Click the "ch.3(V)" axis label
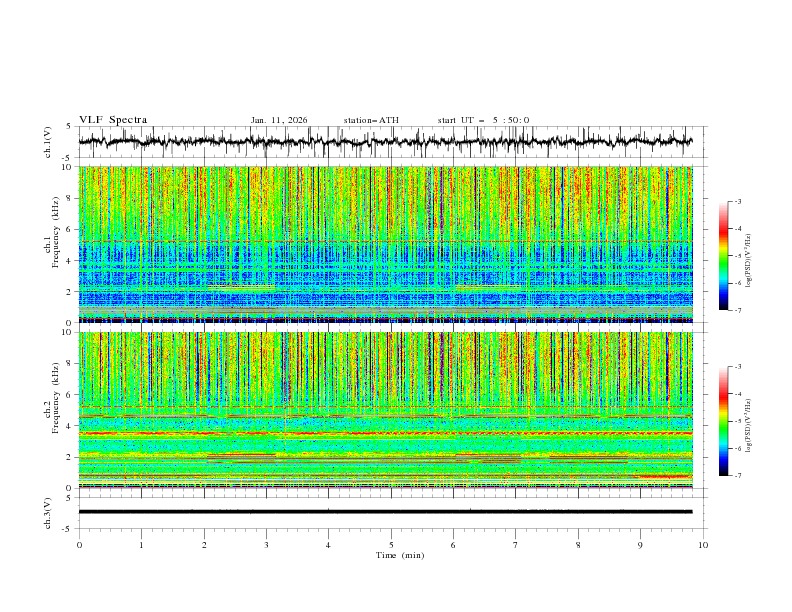Viewport: 792px width, 612px height. pos(48,513)
